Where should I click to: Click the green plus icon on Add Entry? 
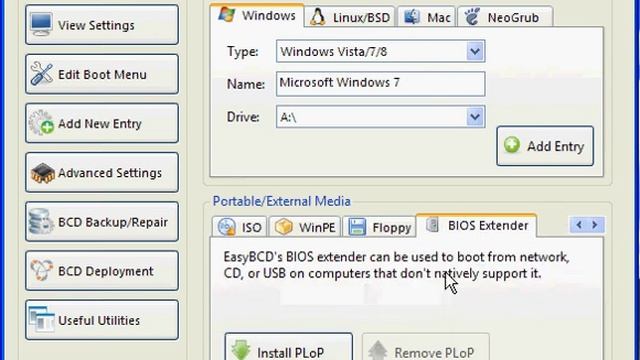[x=512, y=144]
